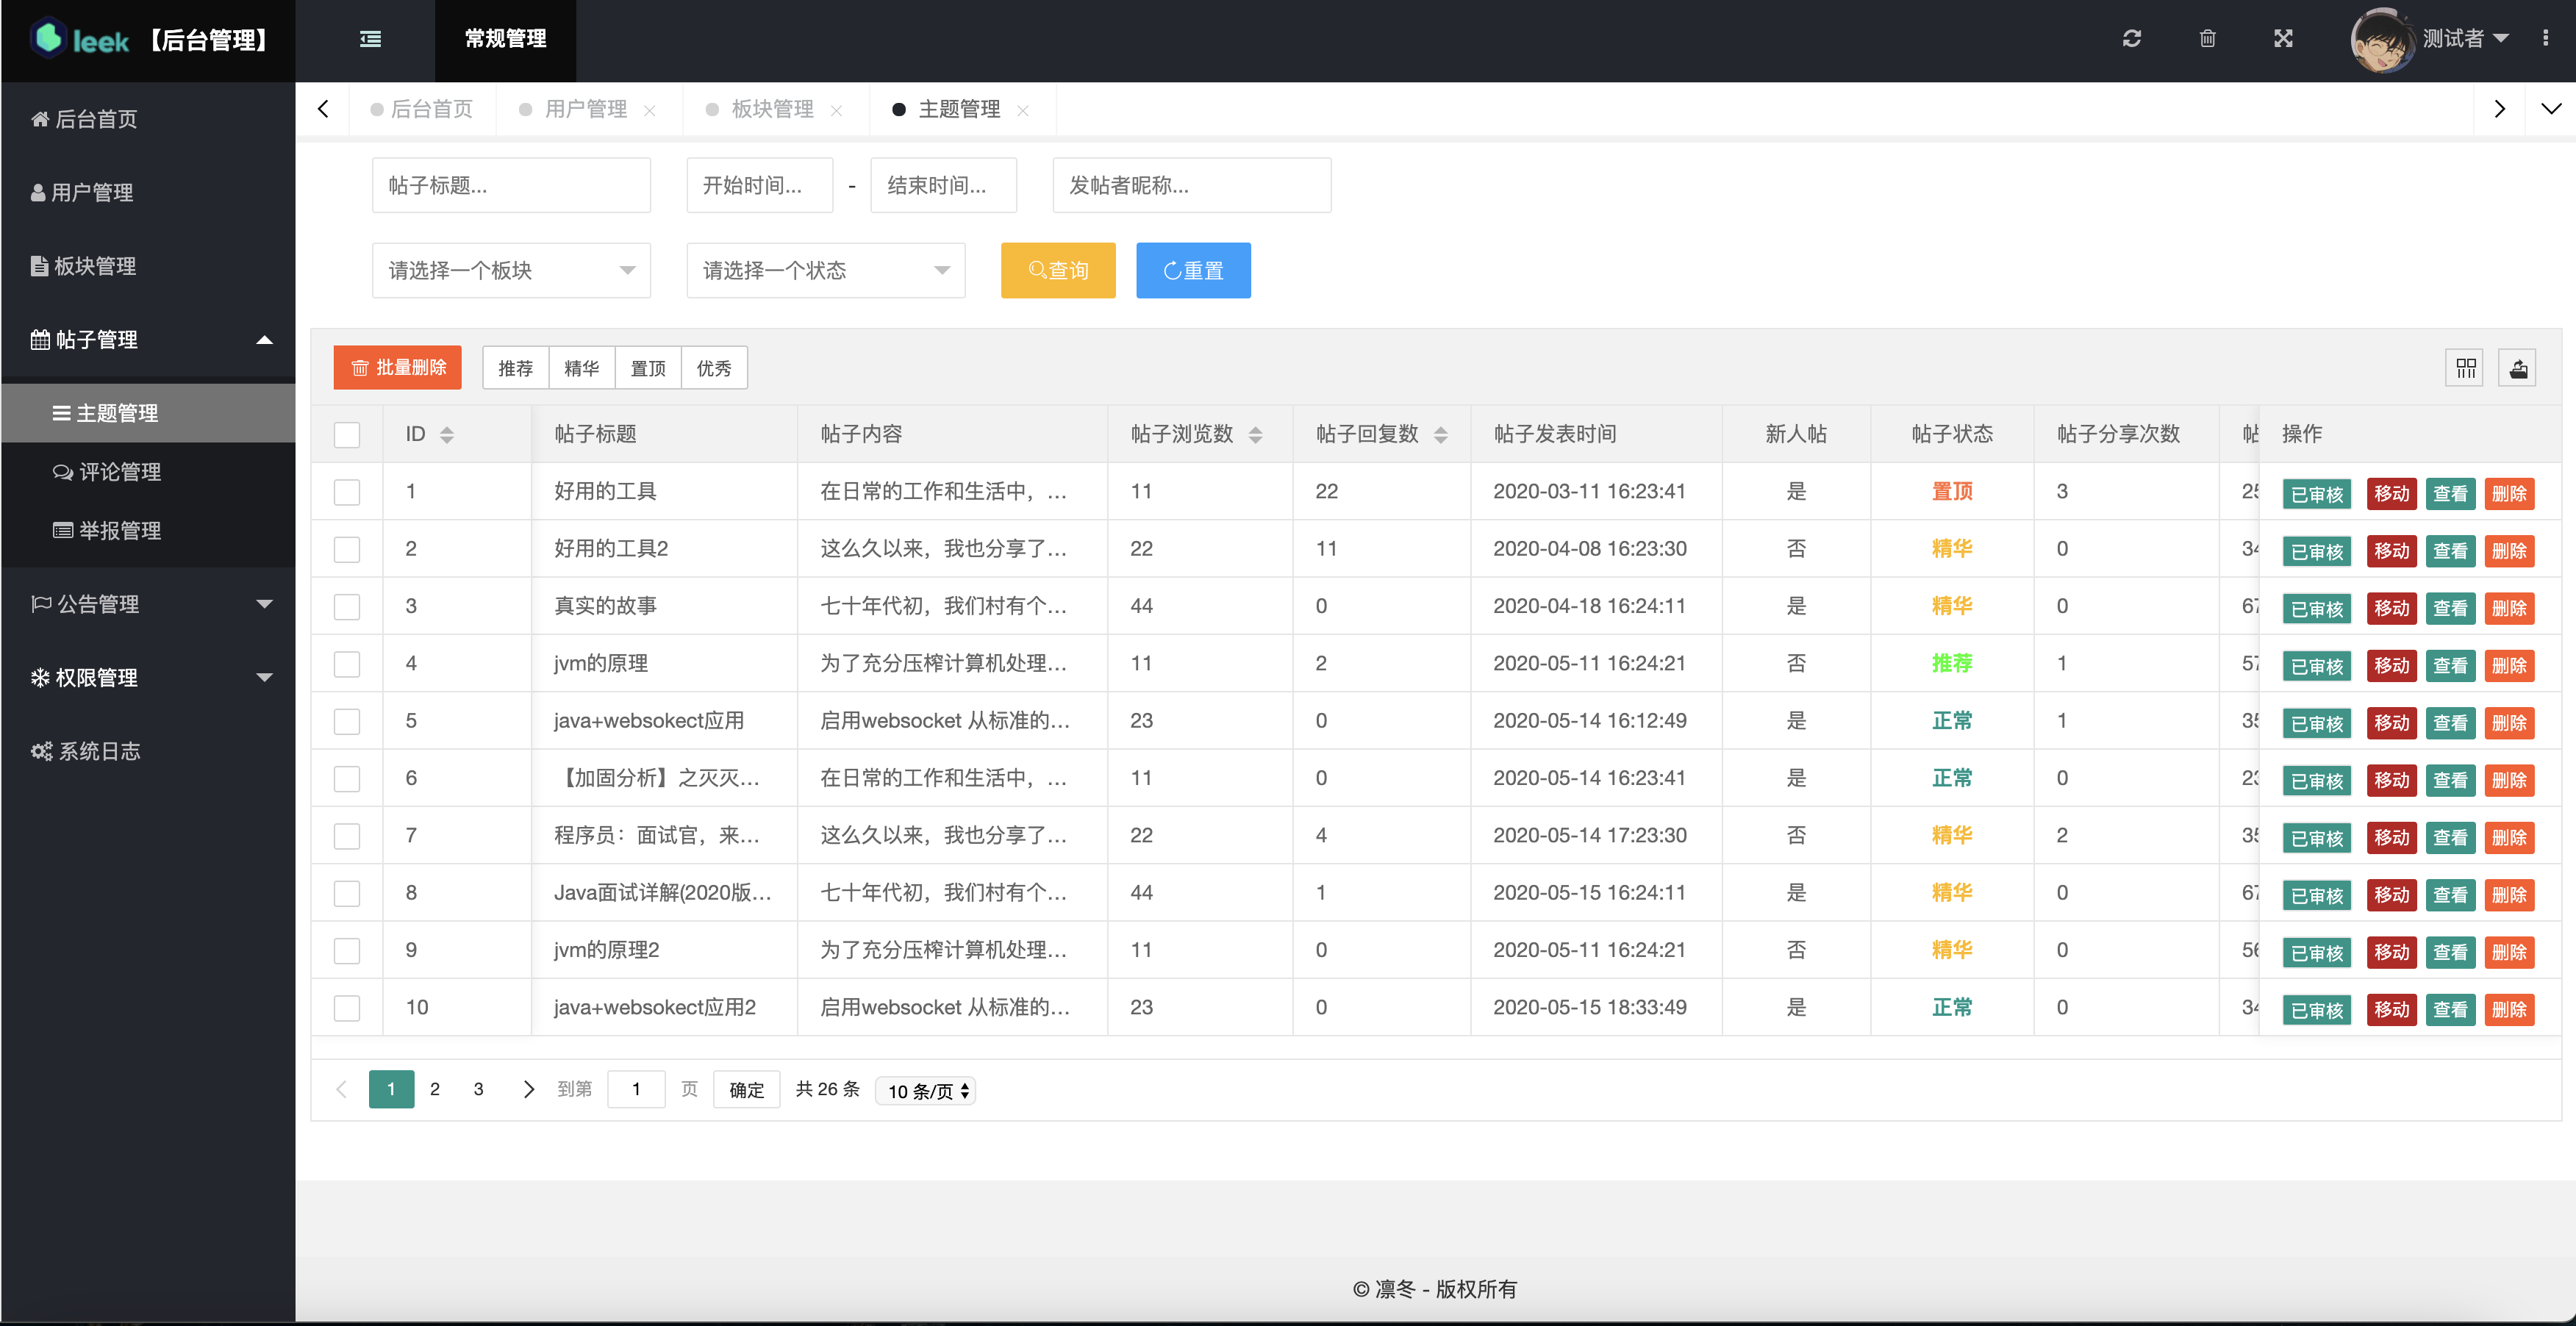Expand the 公告管理 sidebar group
The height and width of the screenshot is (1326, 2576).
pyautogui.click(x=148, y=604)
